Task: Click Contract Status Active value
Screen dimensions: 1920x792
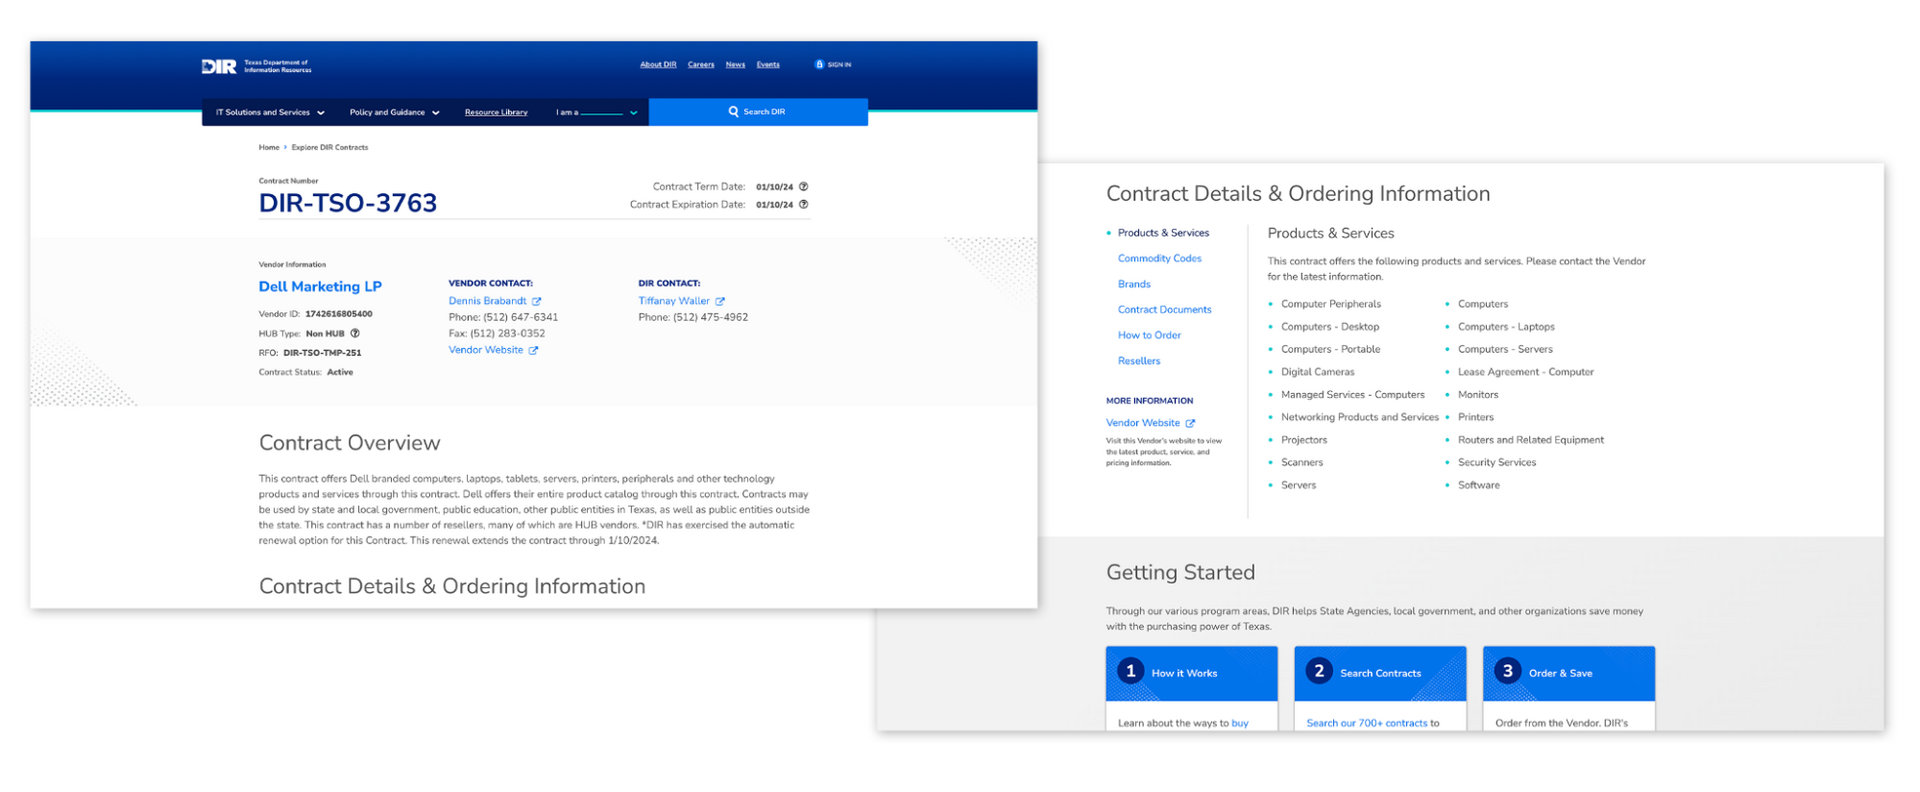Action: click(x=340, y=372)
